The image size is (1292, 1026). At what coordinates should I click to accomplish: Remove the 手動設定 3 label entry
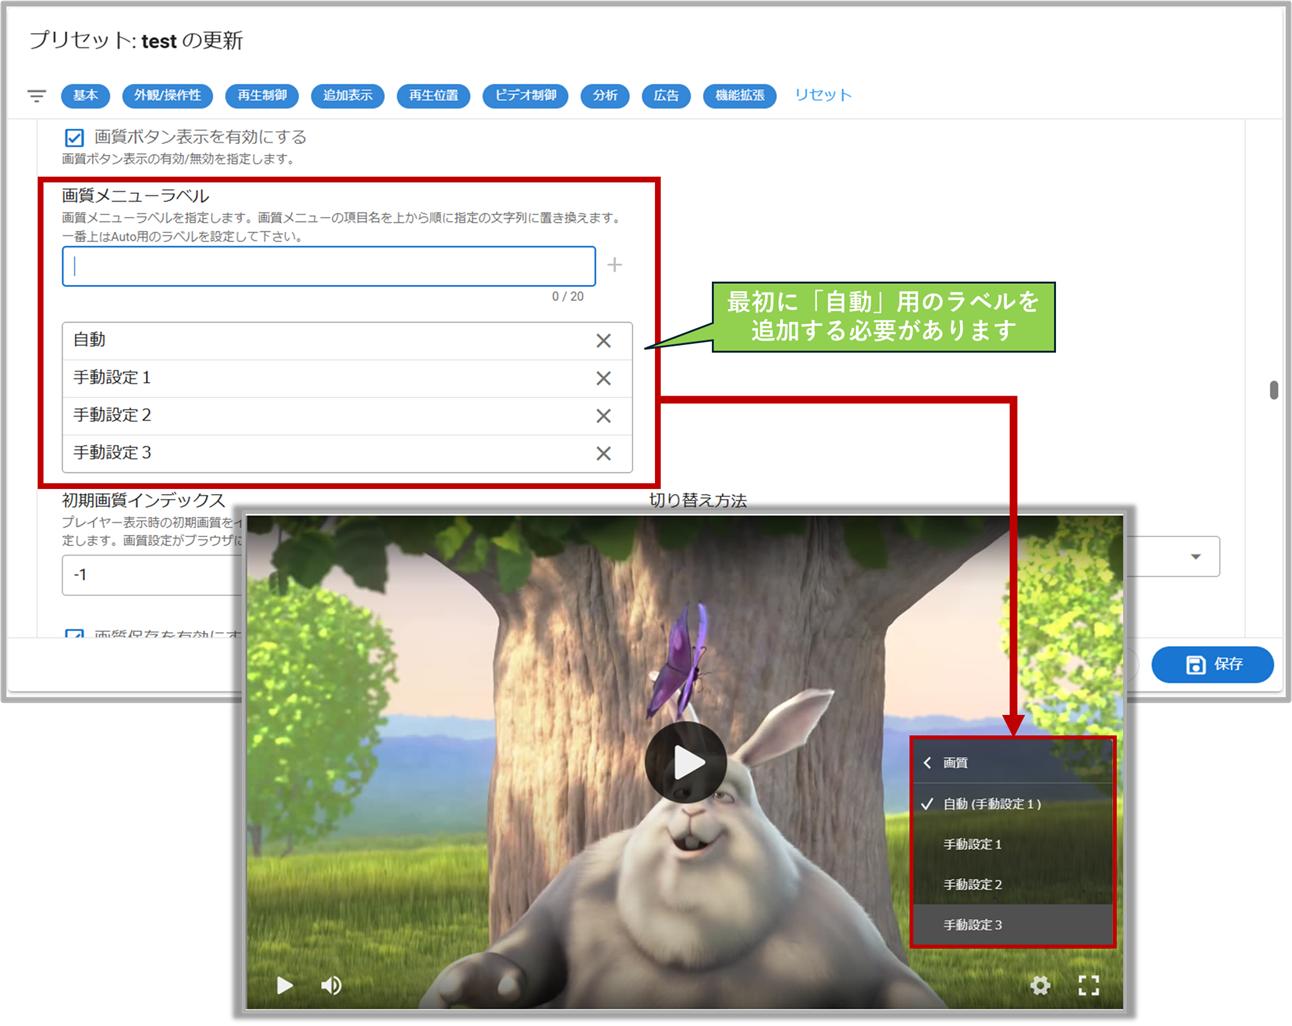point(604,454)
